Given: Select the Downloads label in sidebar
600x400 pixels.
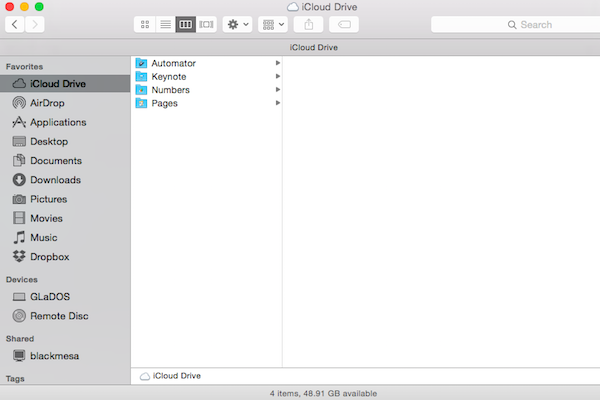Looking at the screenshot, I should coord(55,180).
